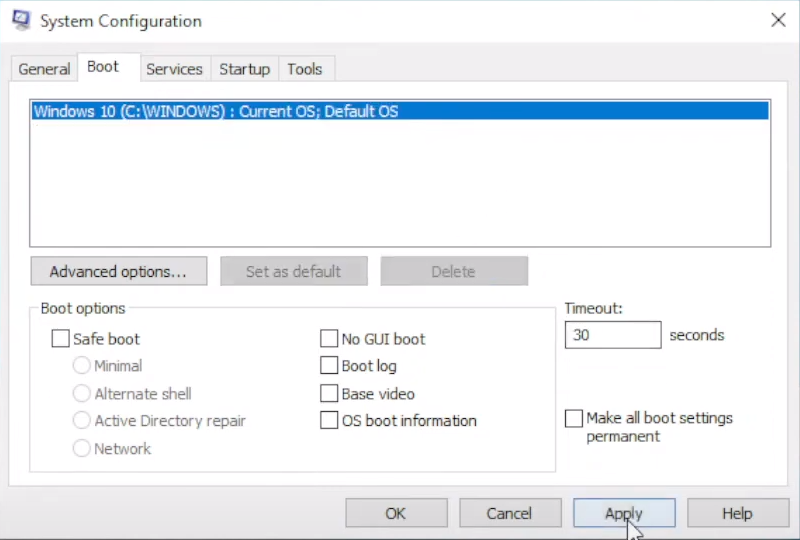This screenshot has width=800, height=540.
Task: Click the System Configuration title bar icon
Action: pos(20,20)
